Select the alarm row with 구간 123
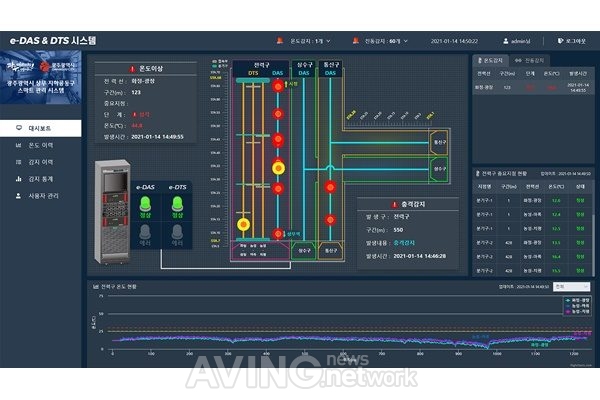Screen dimensions: 600x400 coord(533,87)
